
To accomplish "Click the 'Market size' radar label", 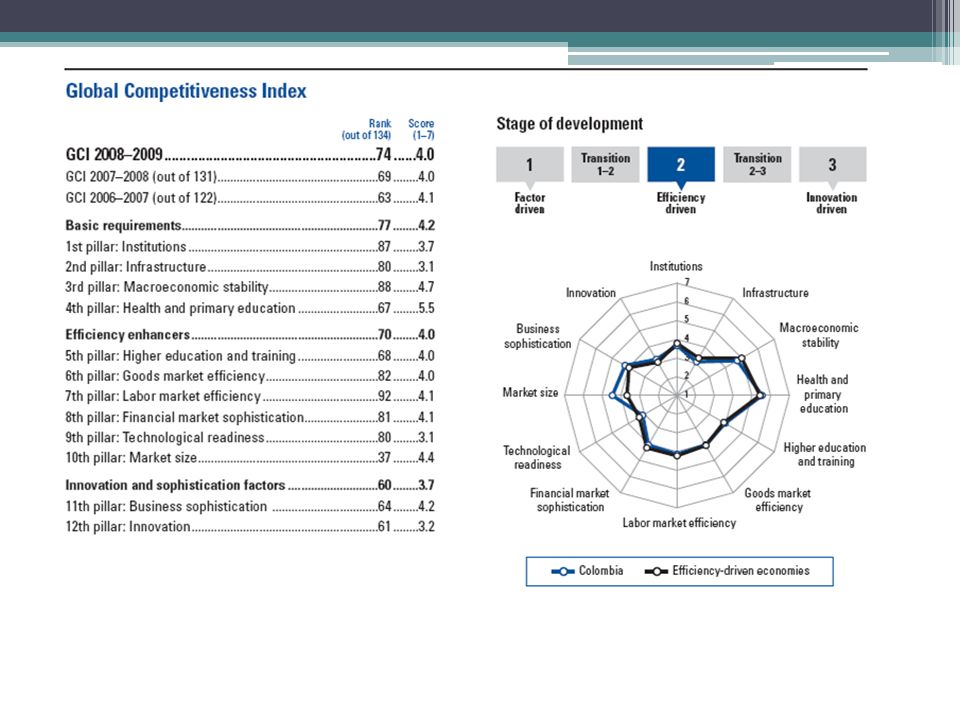I will (x=530, y=392).
